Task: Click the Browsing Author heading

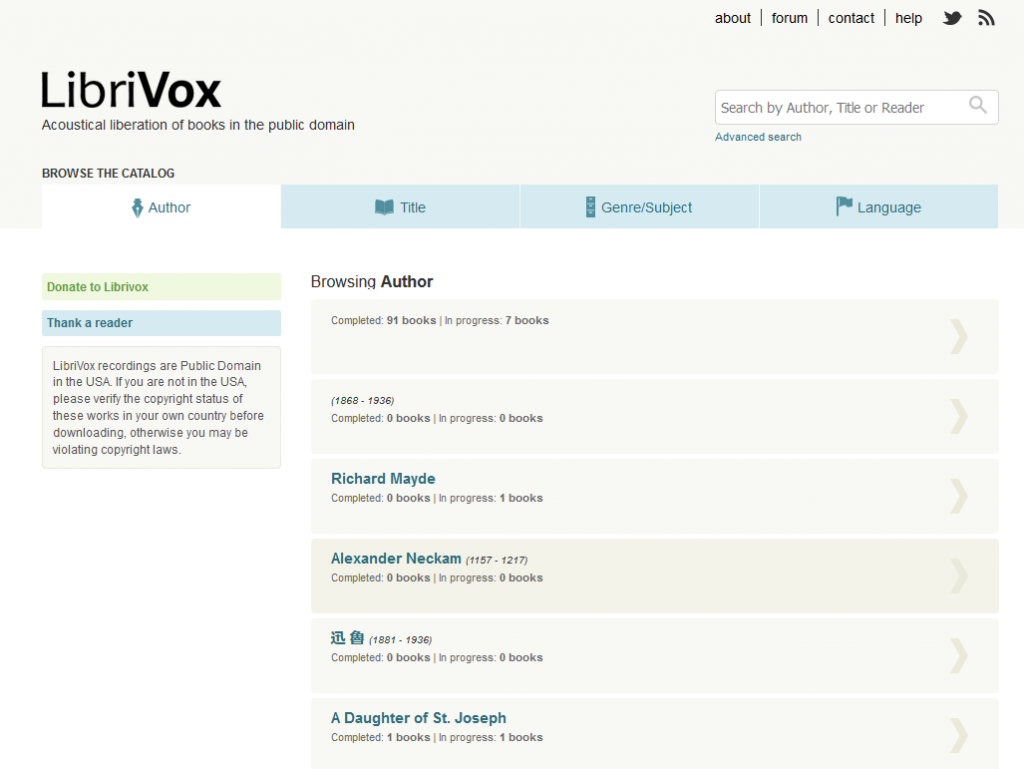Action: point(372,281)
